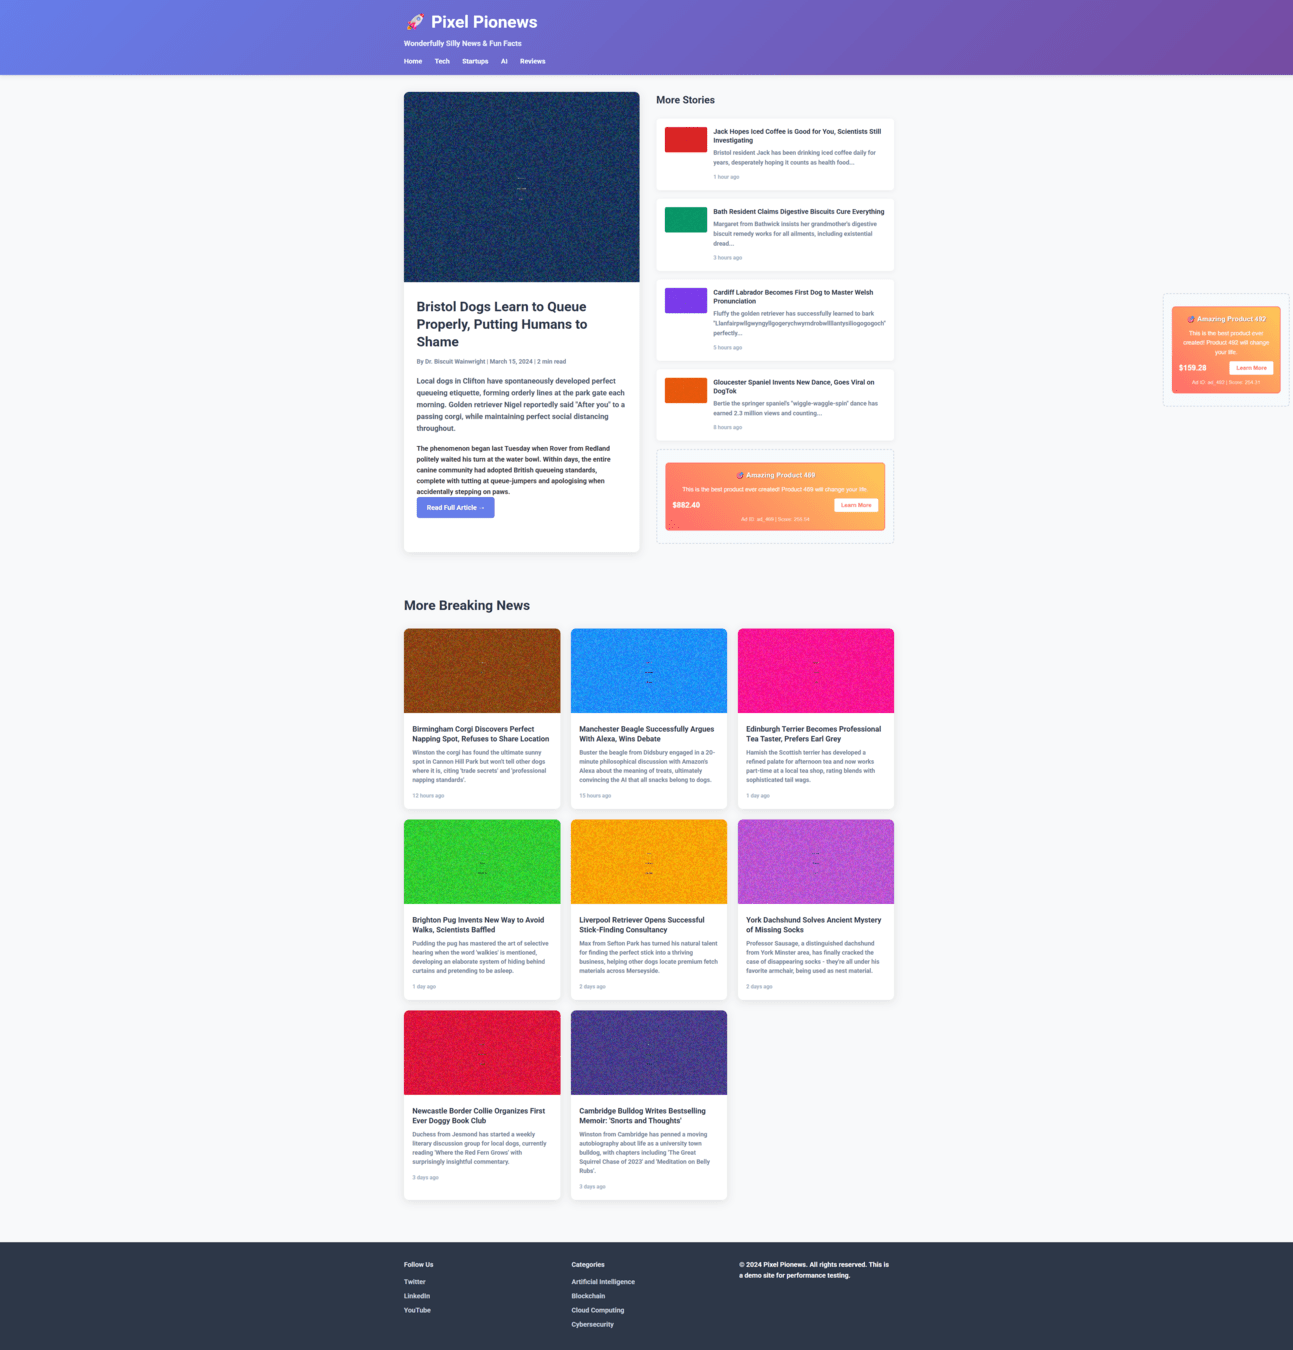Screen dimensions: 1293x1350
Task: Open the Home navigation link
Action: [413, 61]
